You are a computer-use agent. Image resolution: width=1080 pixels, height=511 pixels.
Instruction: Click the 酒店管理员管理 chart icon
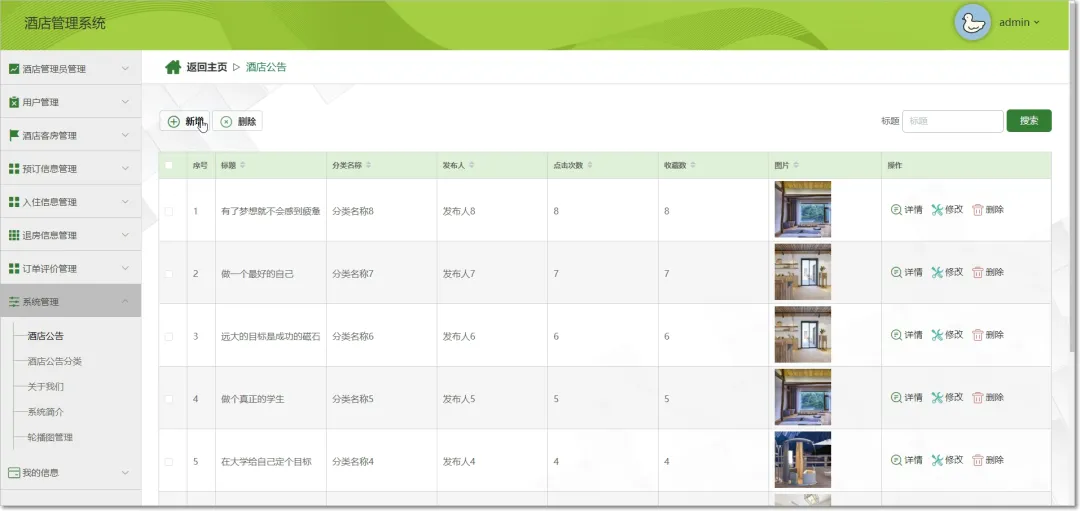pyautogui.click(x=14, y=69)
